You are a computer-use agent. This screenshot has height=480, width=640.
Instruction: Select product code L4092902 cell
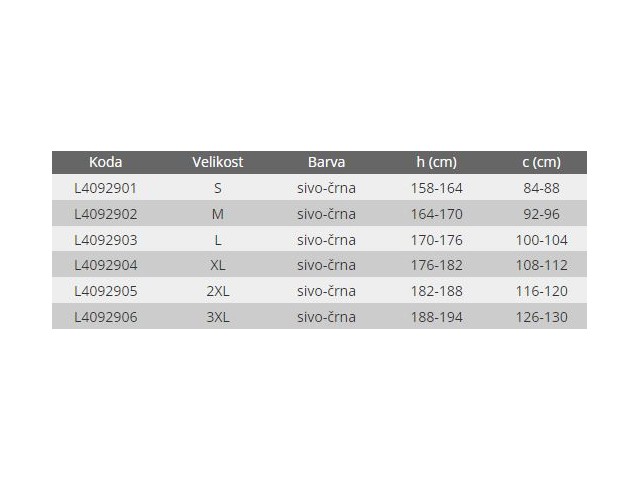click(x=106, y=213)
